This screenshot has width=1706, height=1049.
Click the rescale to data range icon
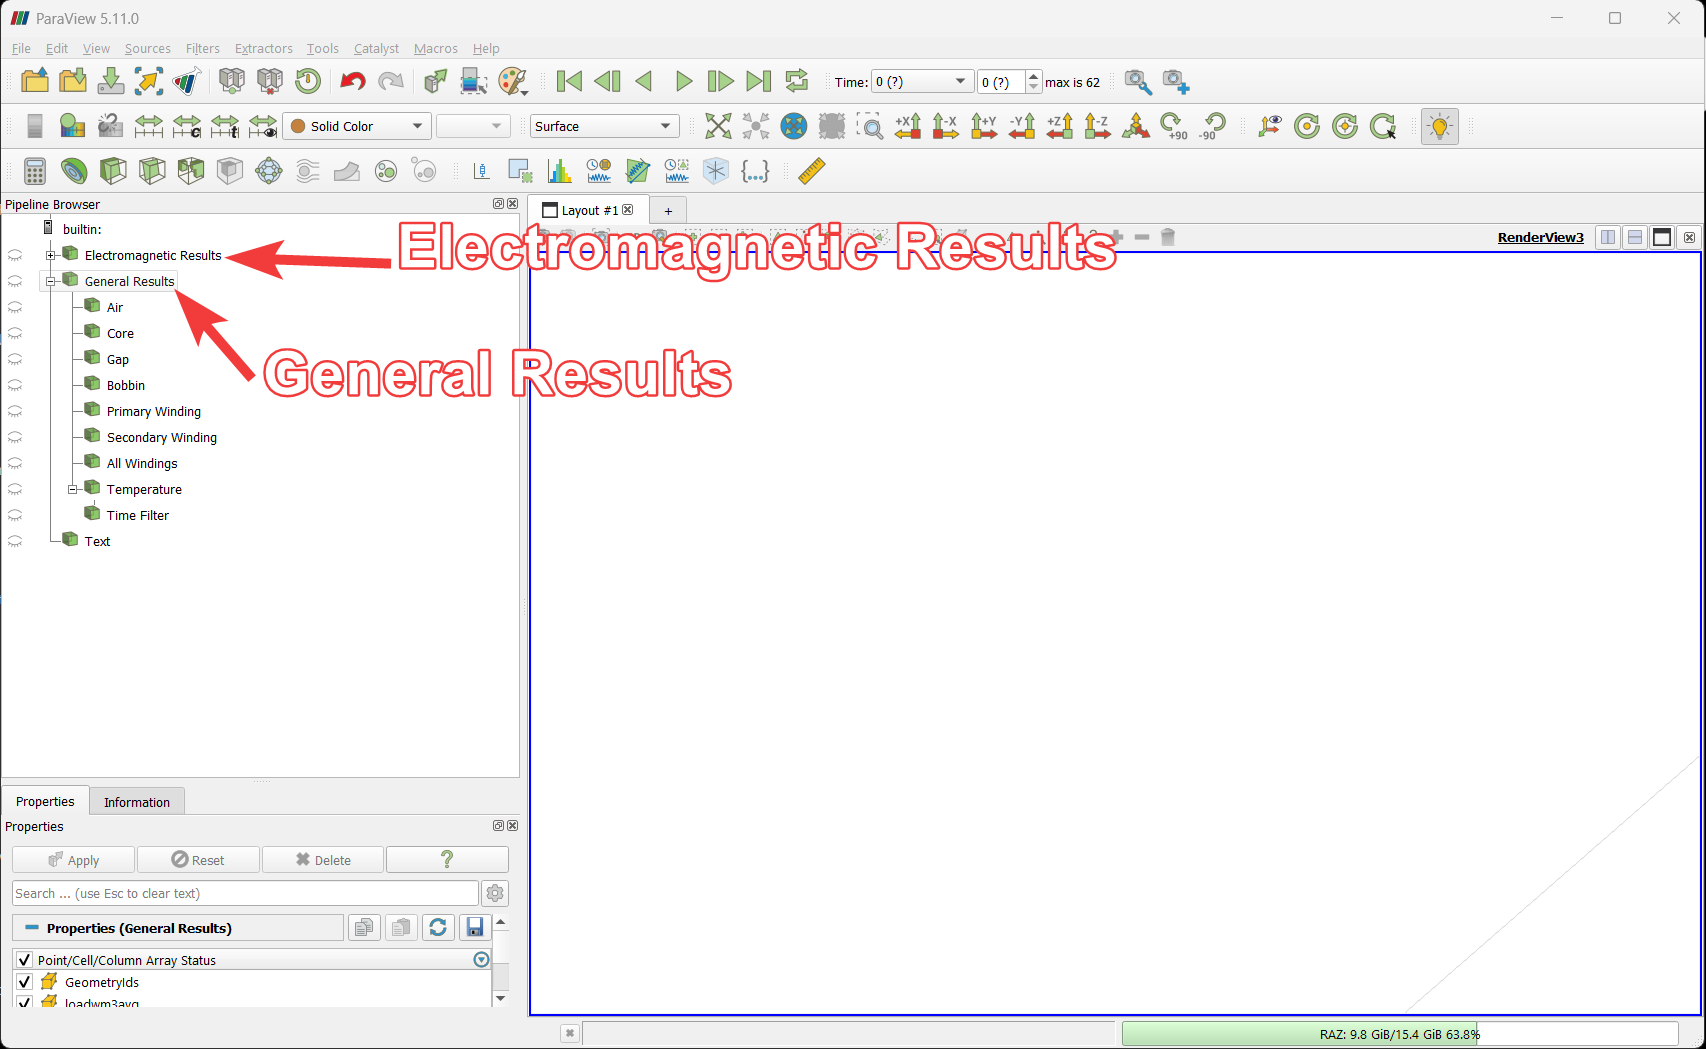coord(148,126)
